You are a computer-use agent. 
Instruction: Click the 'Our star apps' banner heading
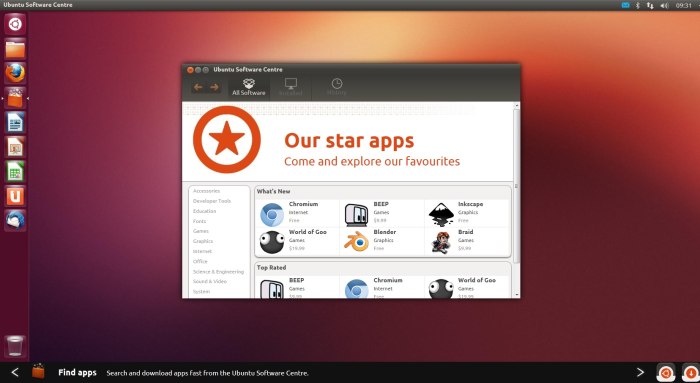pyautogui.click(x=349, y=141)
